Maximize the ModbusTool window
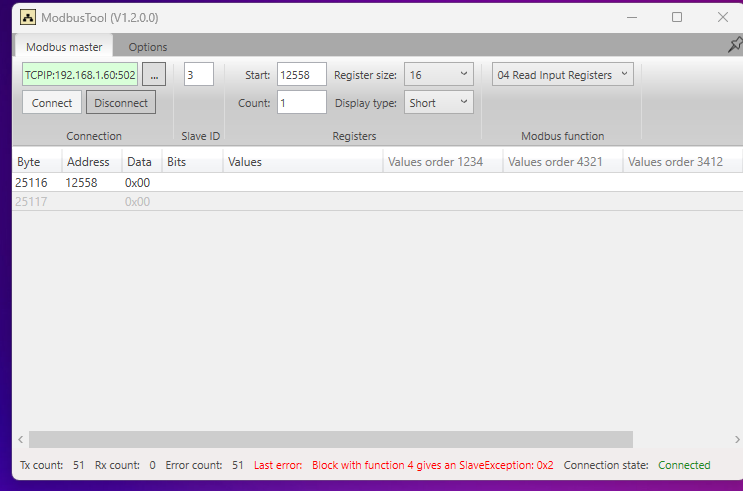Image resolution: width=743 pixels, height=491 pixels. (677, 18)
